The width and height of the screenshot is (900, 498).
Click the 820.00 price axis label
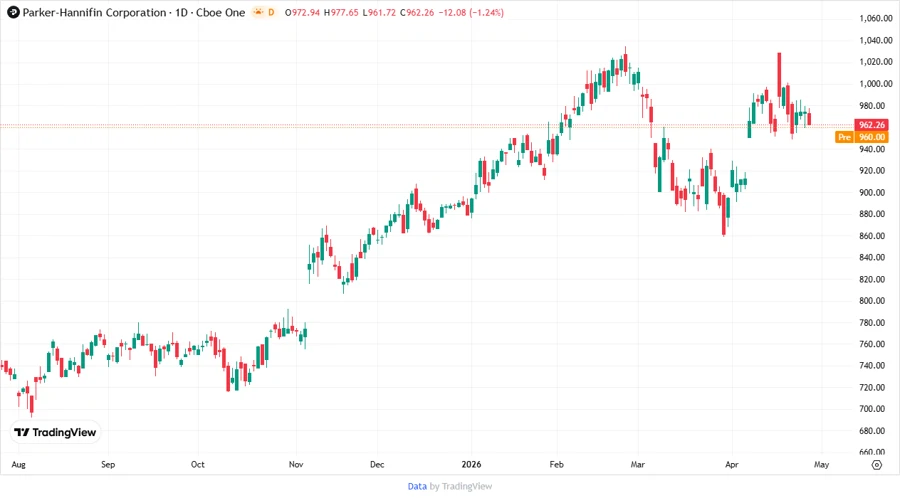click(872, 279)
